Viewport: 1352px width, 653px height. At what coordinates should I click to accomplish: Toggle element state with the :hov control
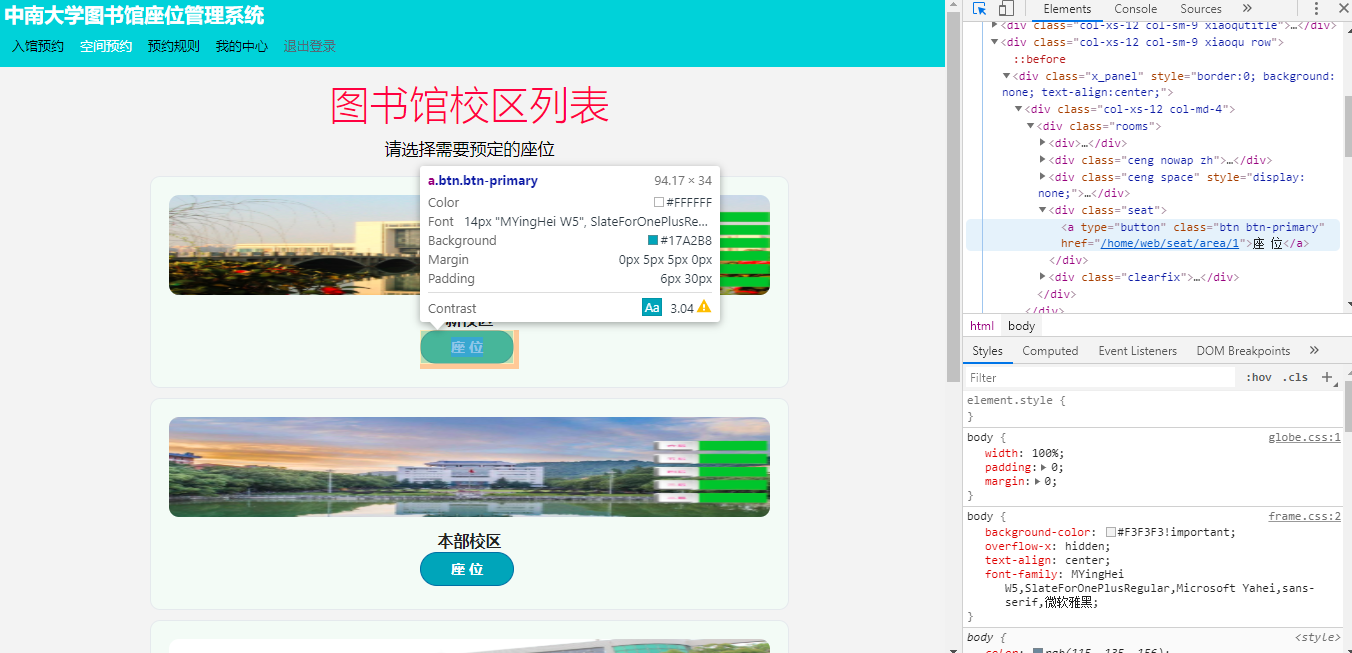click(1259, 377)
